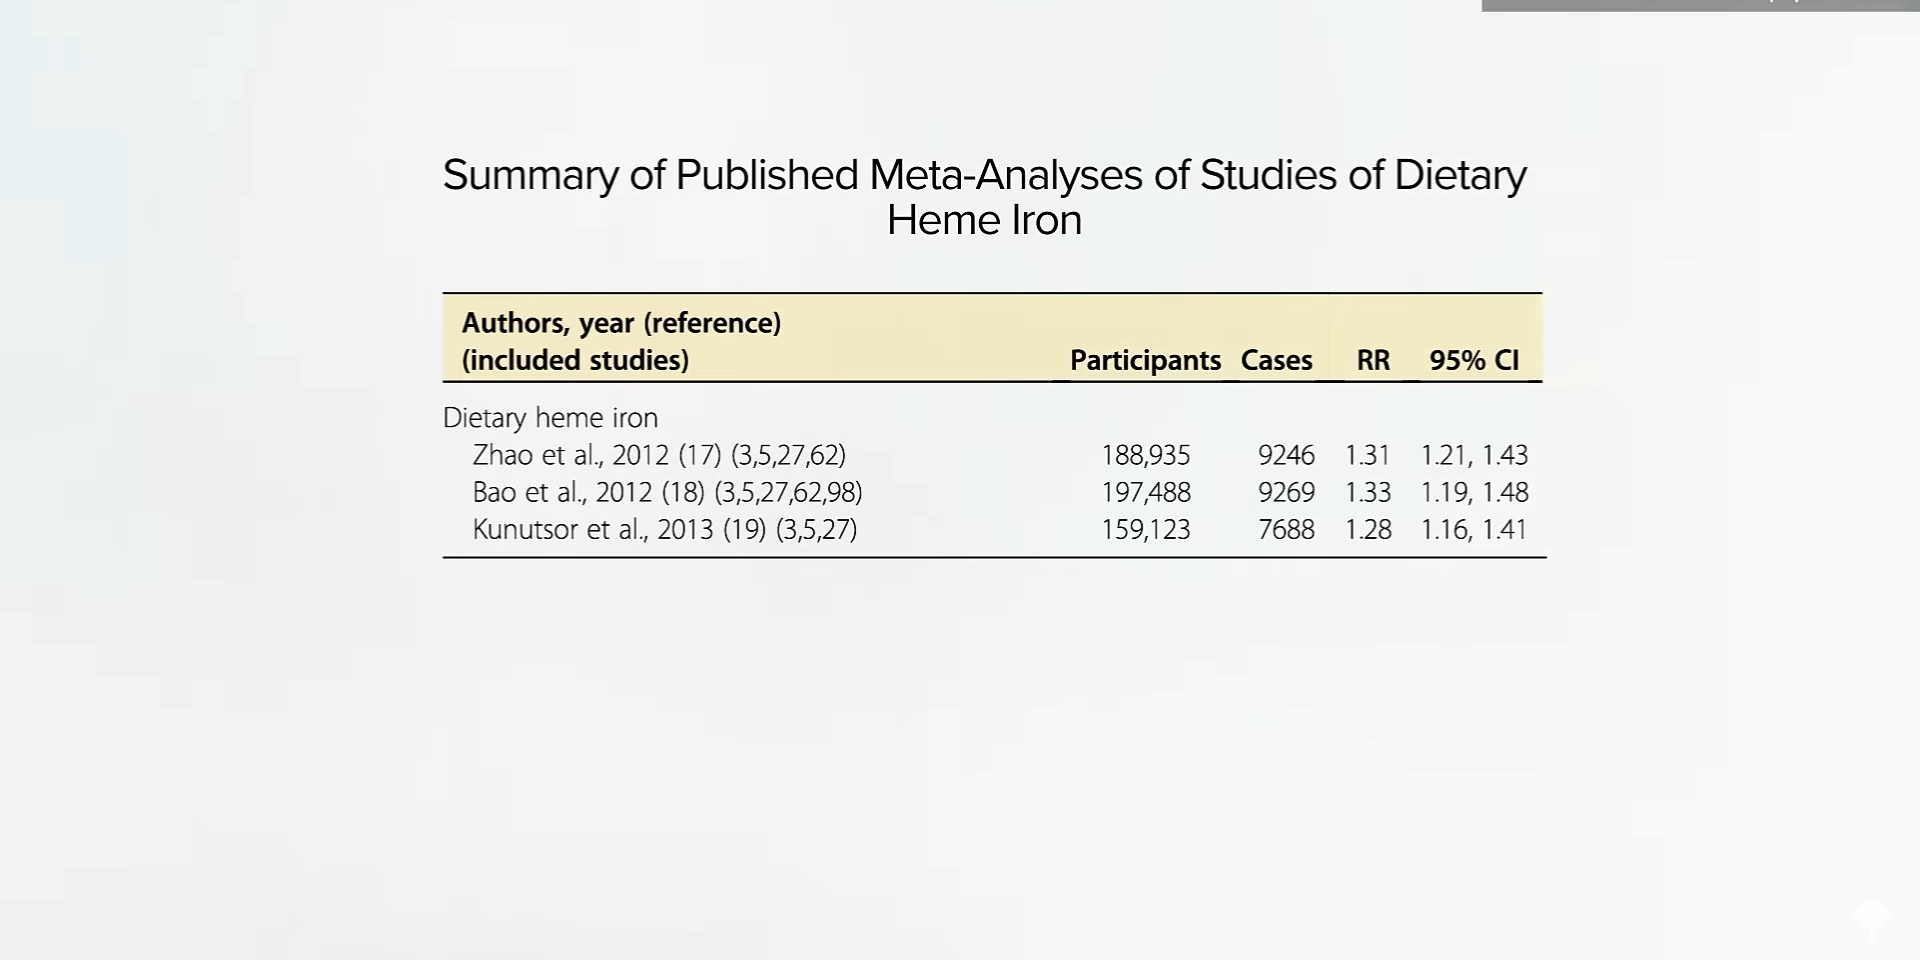The width and height of the screenshot is (1920, 960).
Task: Click the gray bar at top right
Action: point(1698,5)
